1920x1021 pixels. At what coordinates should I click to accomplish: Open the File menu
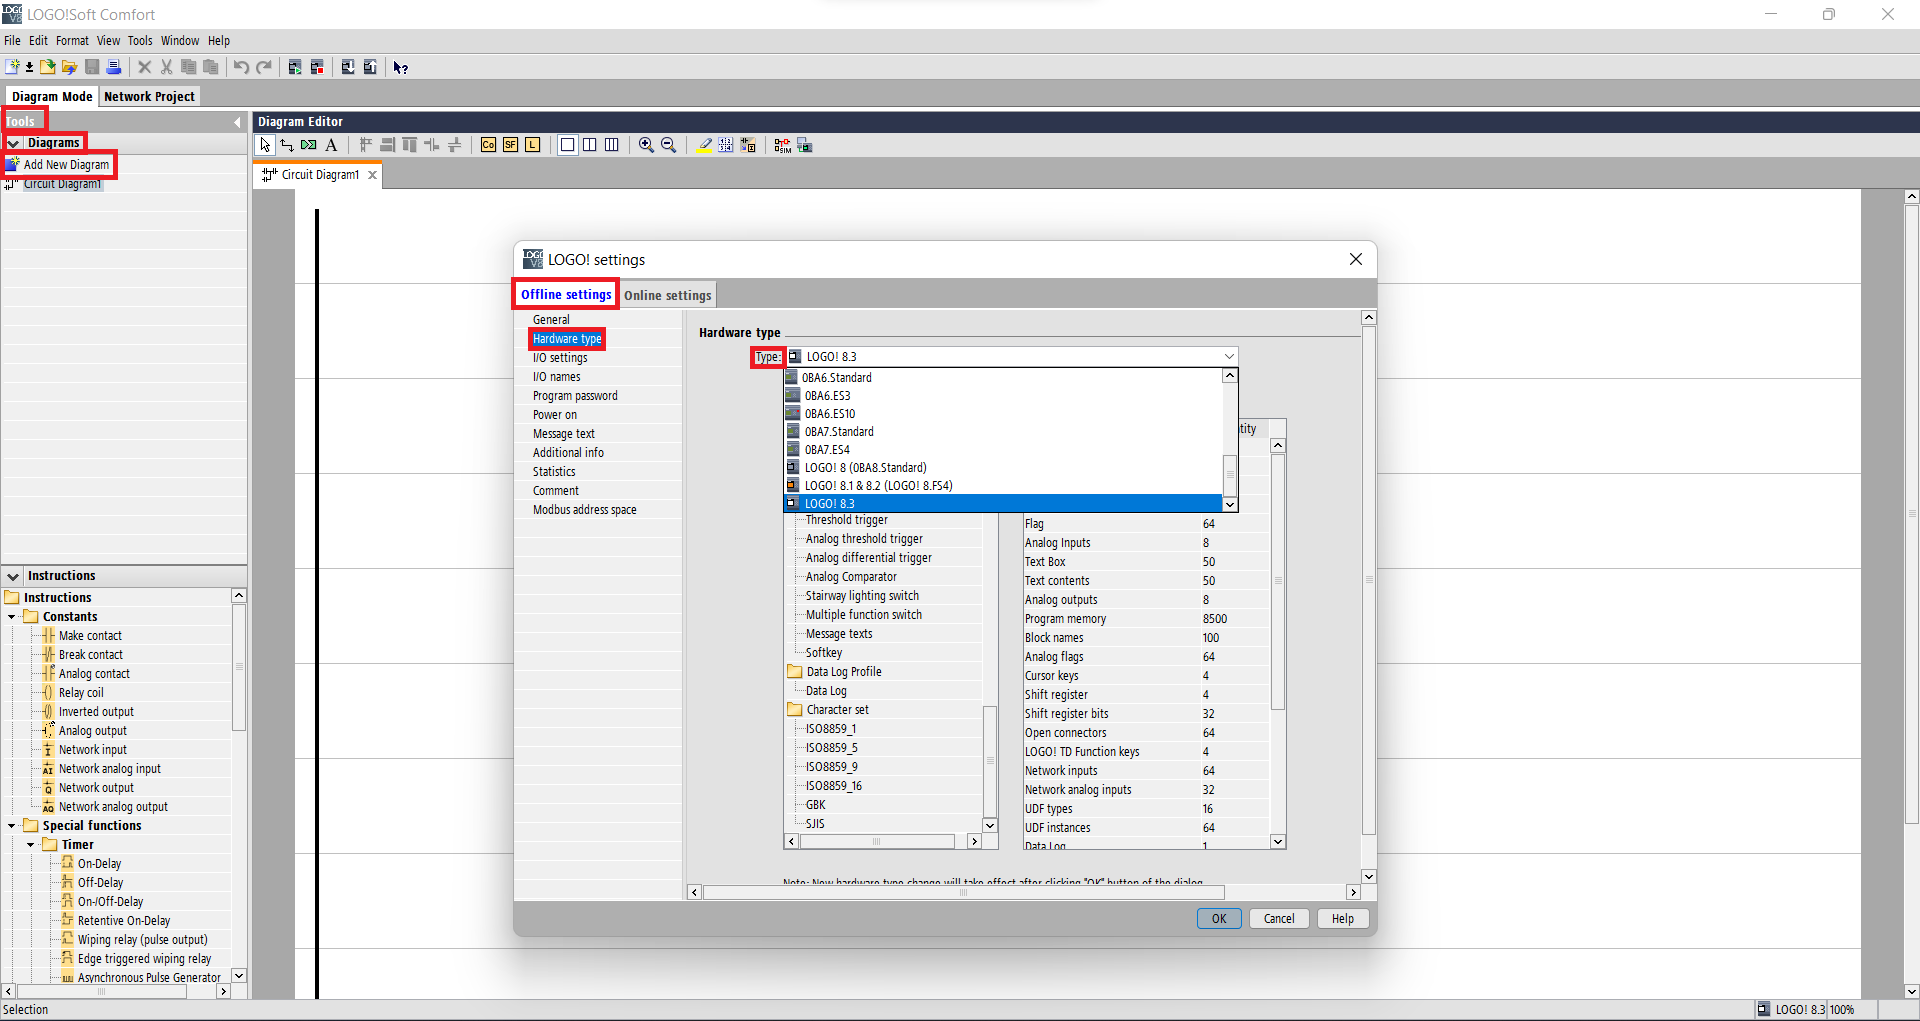(x=12, y=41)
